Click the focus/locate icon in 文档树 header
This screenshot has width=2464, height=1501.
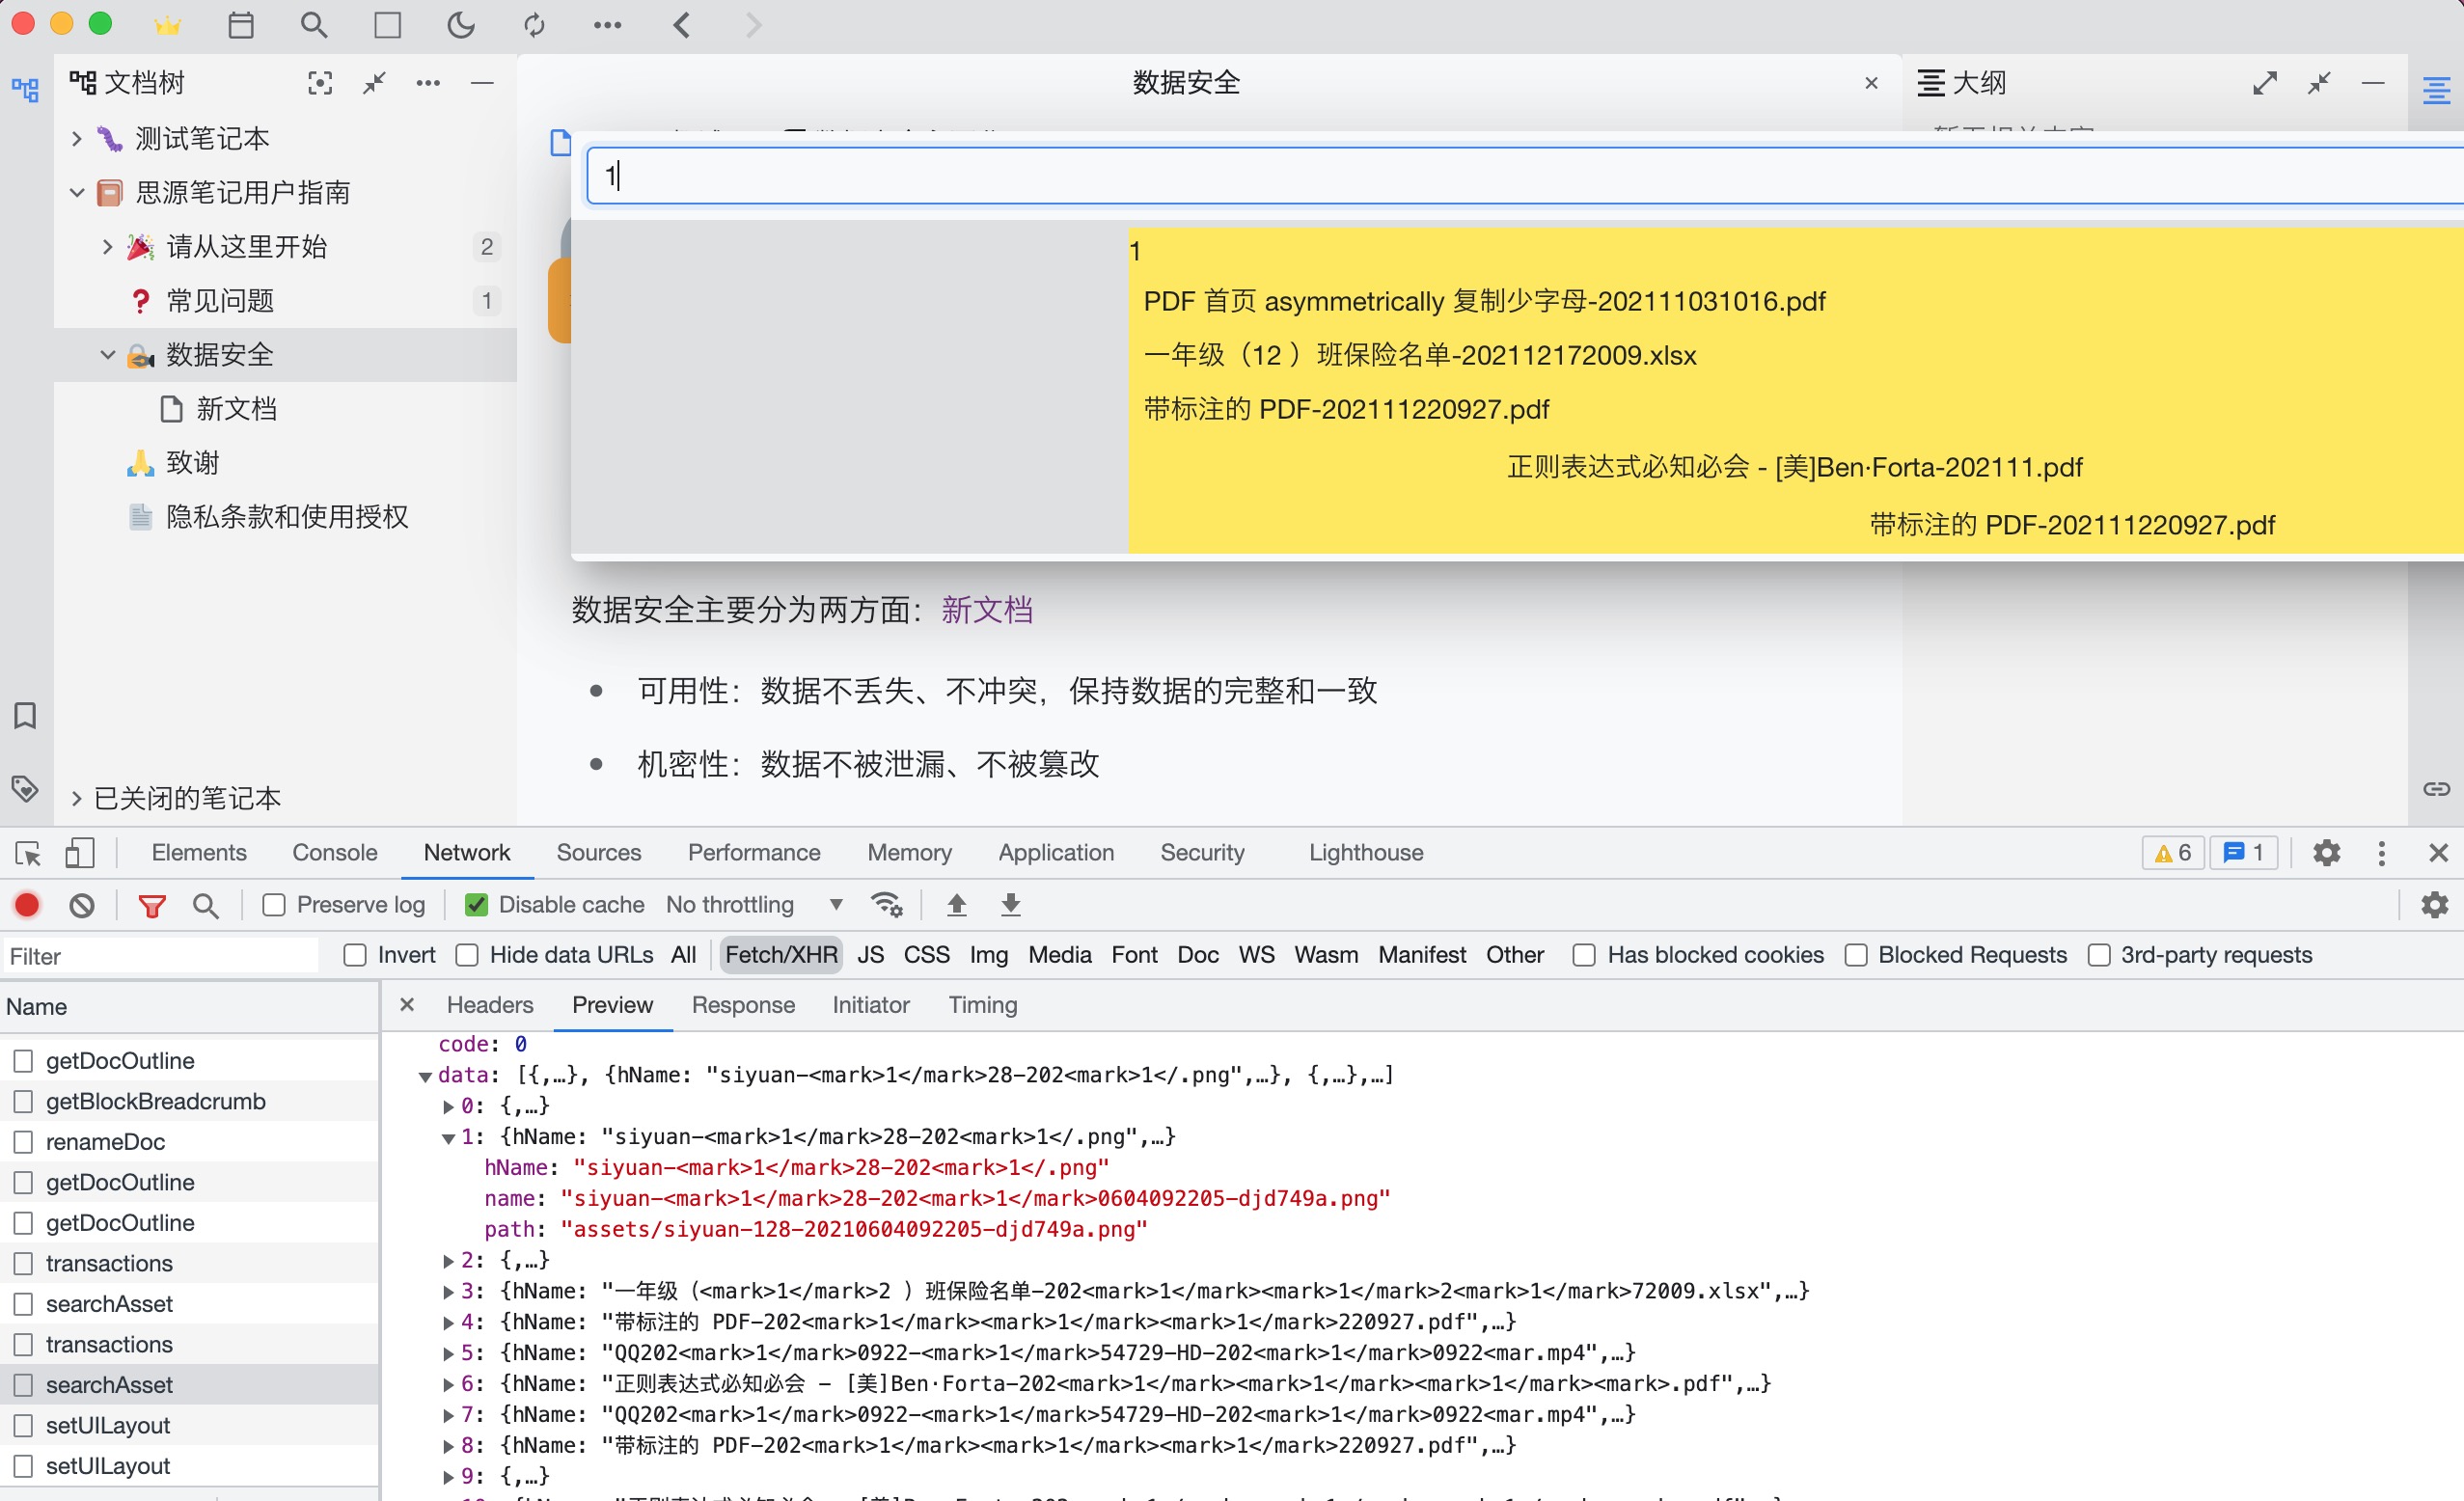pos(320,83)
